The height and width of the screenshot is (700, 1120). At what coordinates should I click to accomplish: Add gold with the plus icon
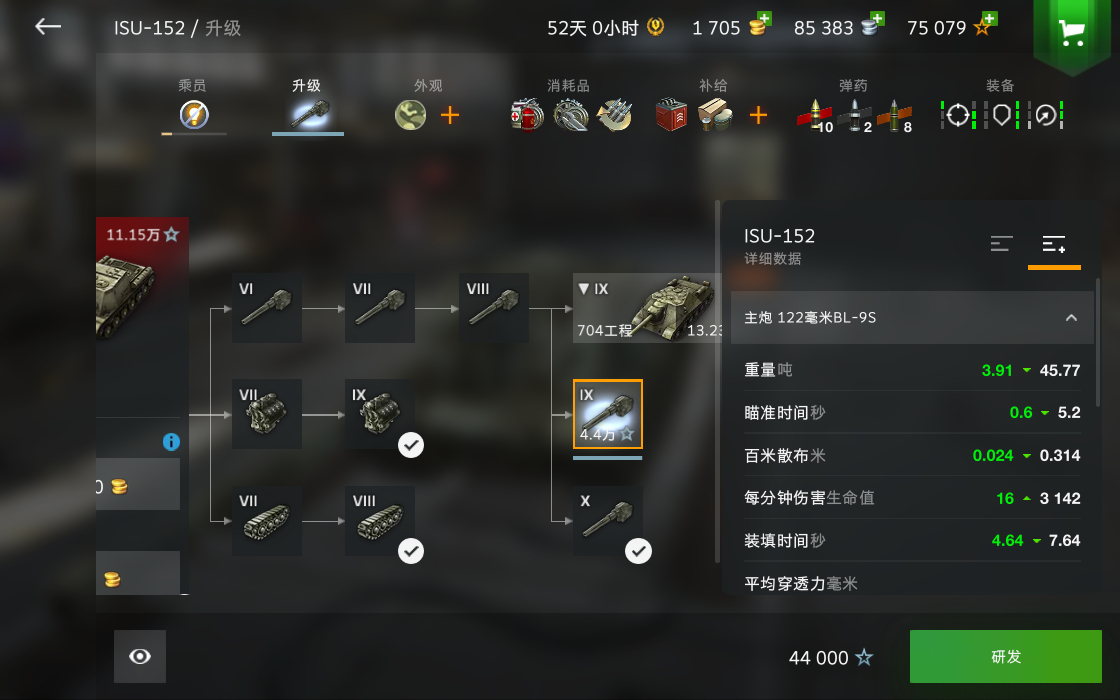(764, 19)
